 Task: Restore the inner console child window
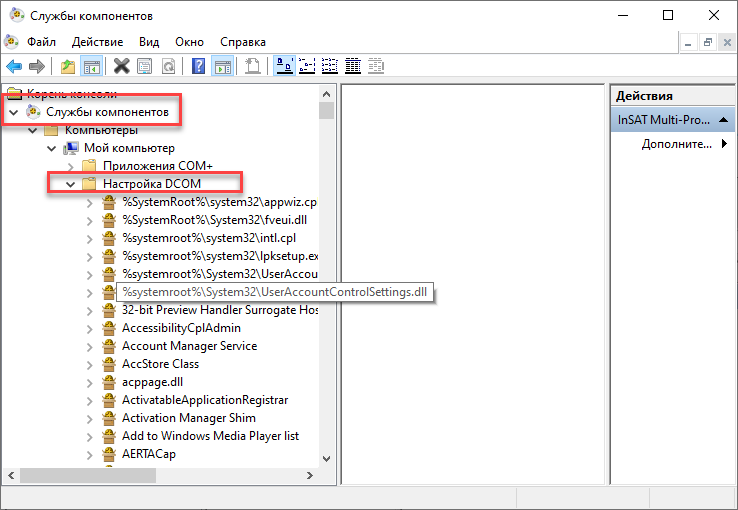point(707,43)
